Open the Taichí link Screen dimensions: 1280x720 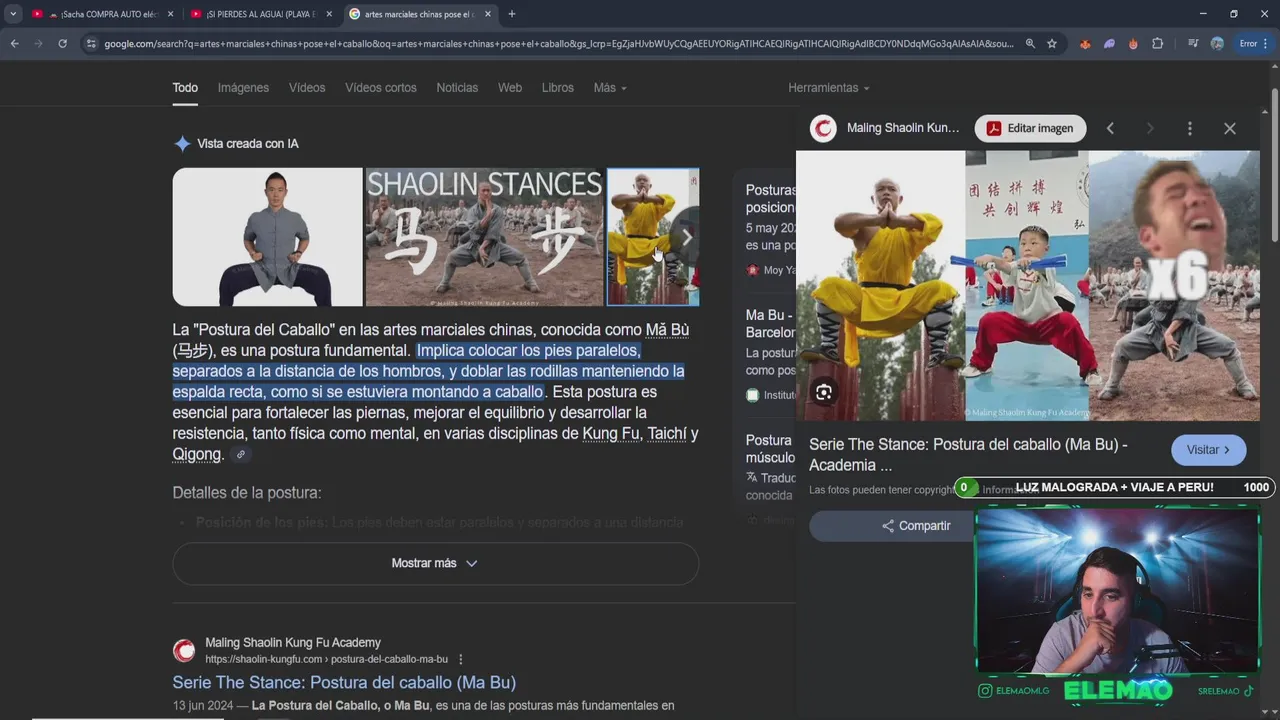(x=667, y=434)
